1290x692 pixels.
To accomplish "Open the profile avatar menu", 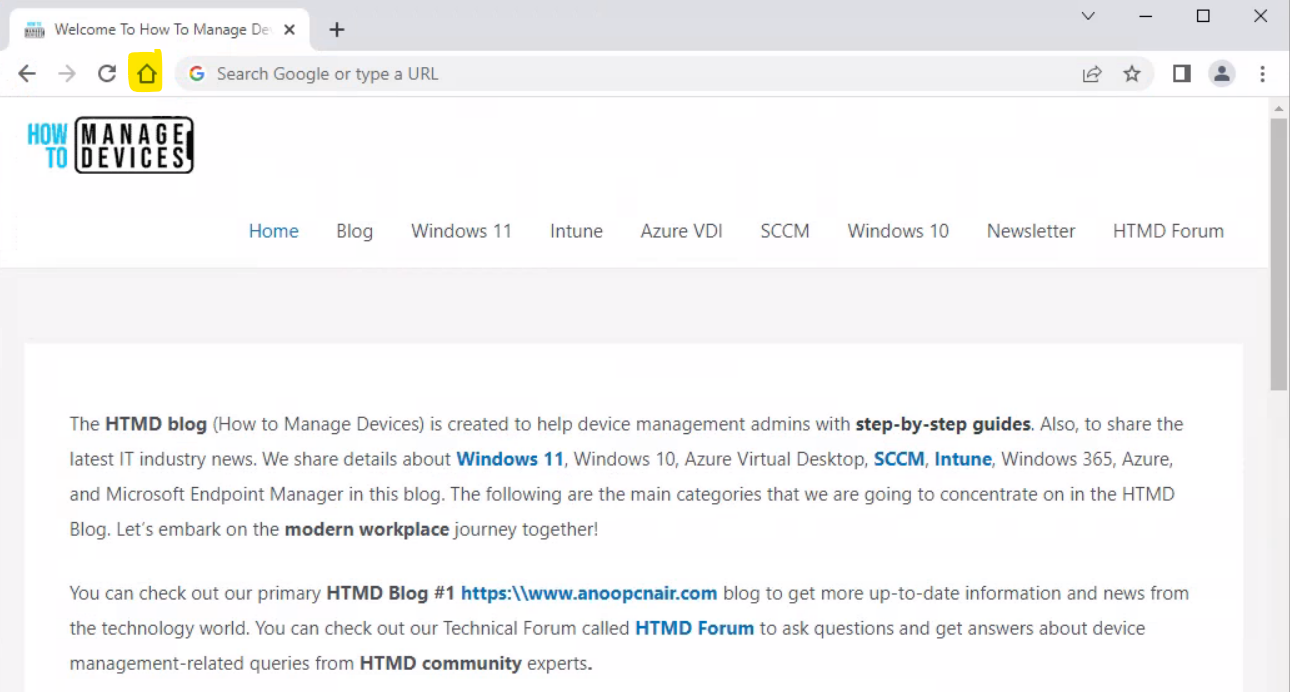I will pos(1222,74).
